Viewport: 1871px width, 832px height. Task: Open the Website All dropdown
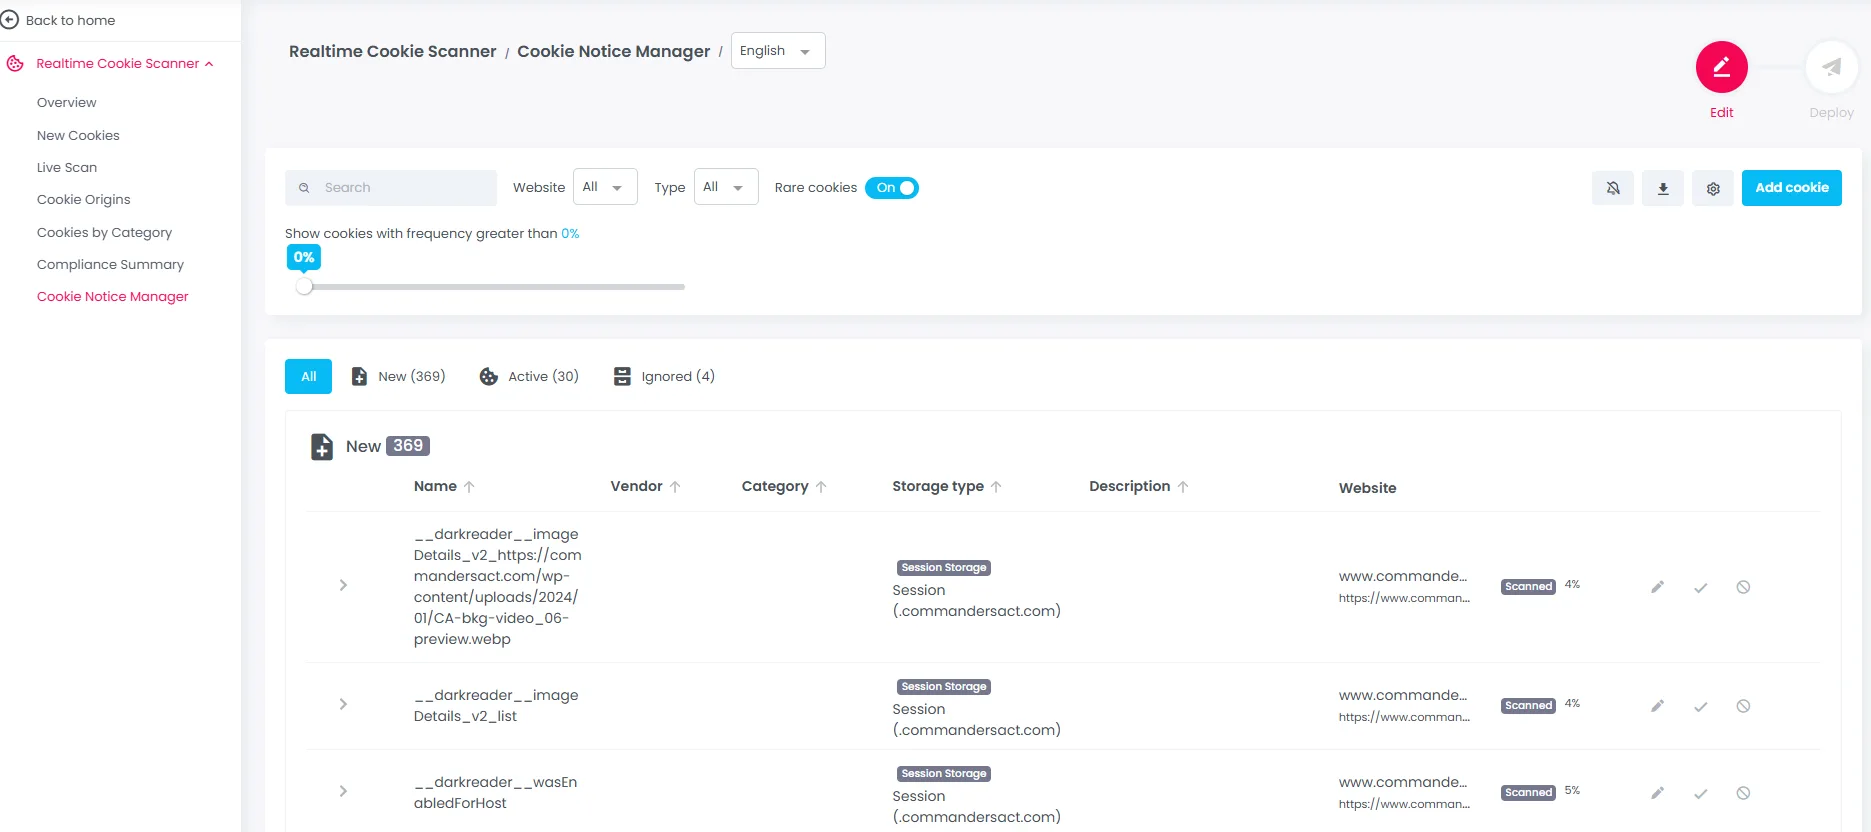point(606,187)
